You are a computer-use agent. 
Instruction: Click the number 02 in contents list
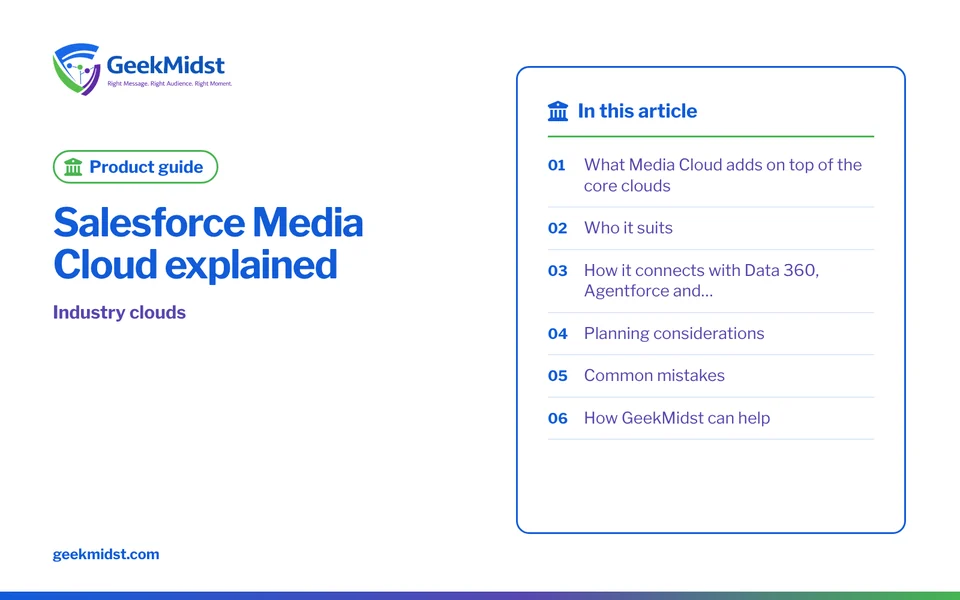(x=557, y=228)
